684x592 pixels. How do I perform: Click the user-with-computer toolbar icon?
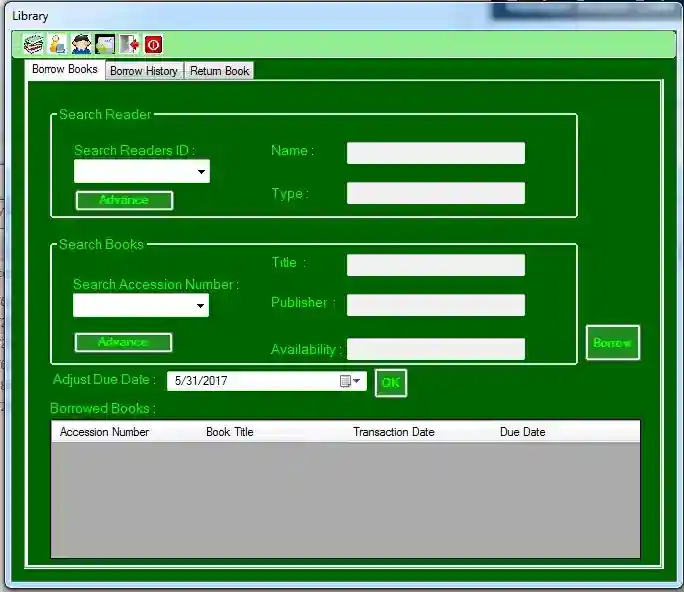point(58,44)
